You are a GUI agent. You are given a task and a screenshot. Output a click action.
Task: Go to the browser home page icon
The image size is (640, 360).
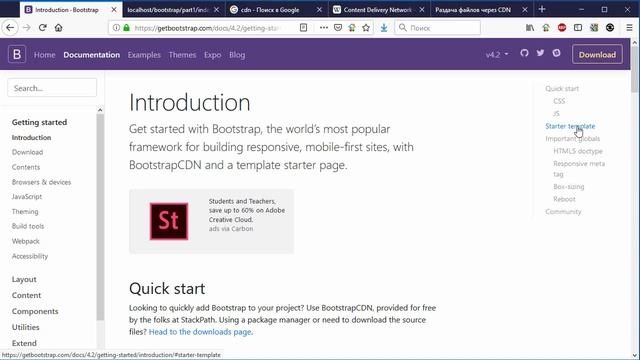(x=58, y=28)
